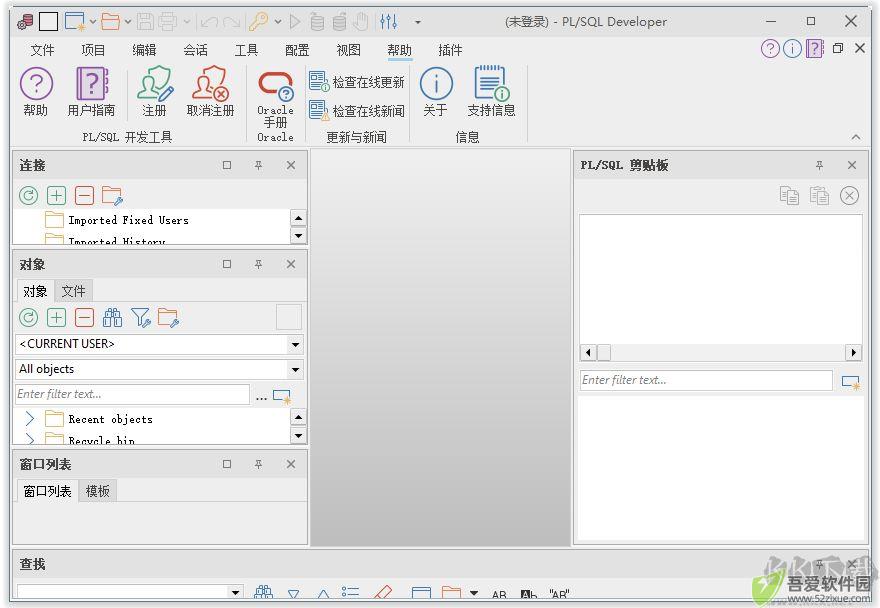This screenshot has height=608, width=880.
Task: Pin the 窗口列表 panel
Action: click(258, 464)
